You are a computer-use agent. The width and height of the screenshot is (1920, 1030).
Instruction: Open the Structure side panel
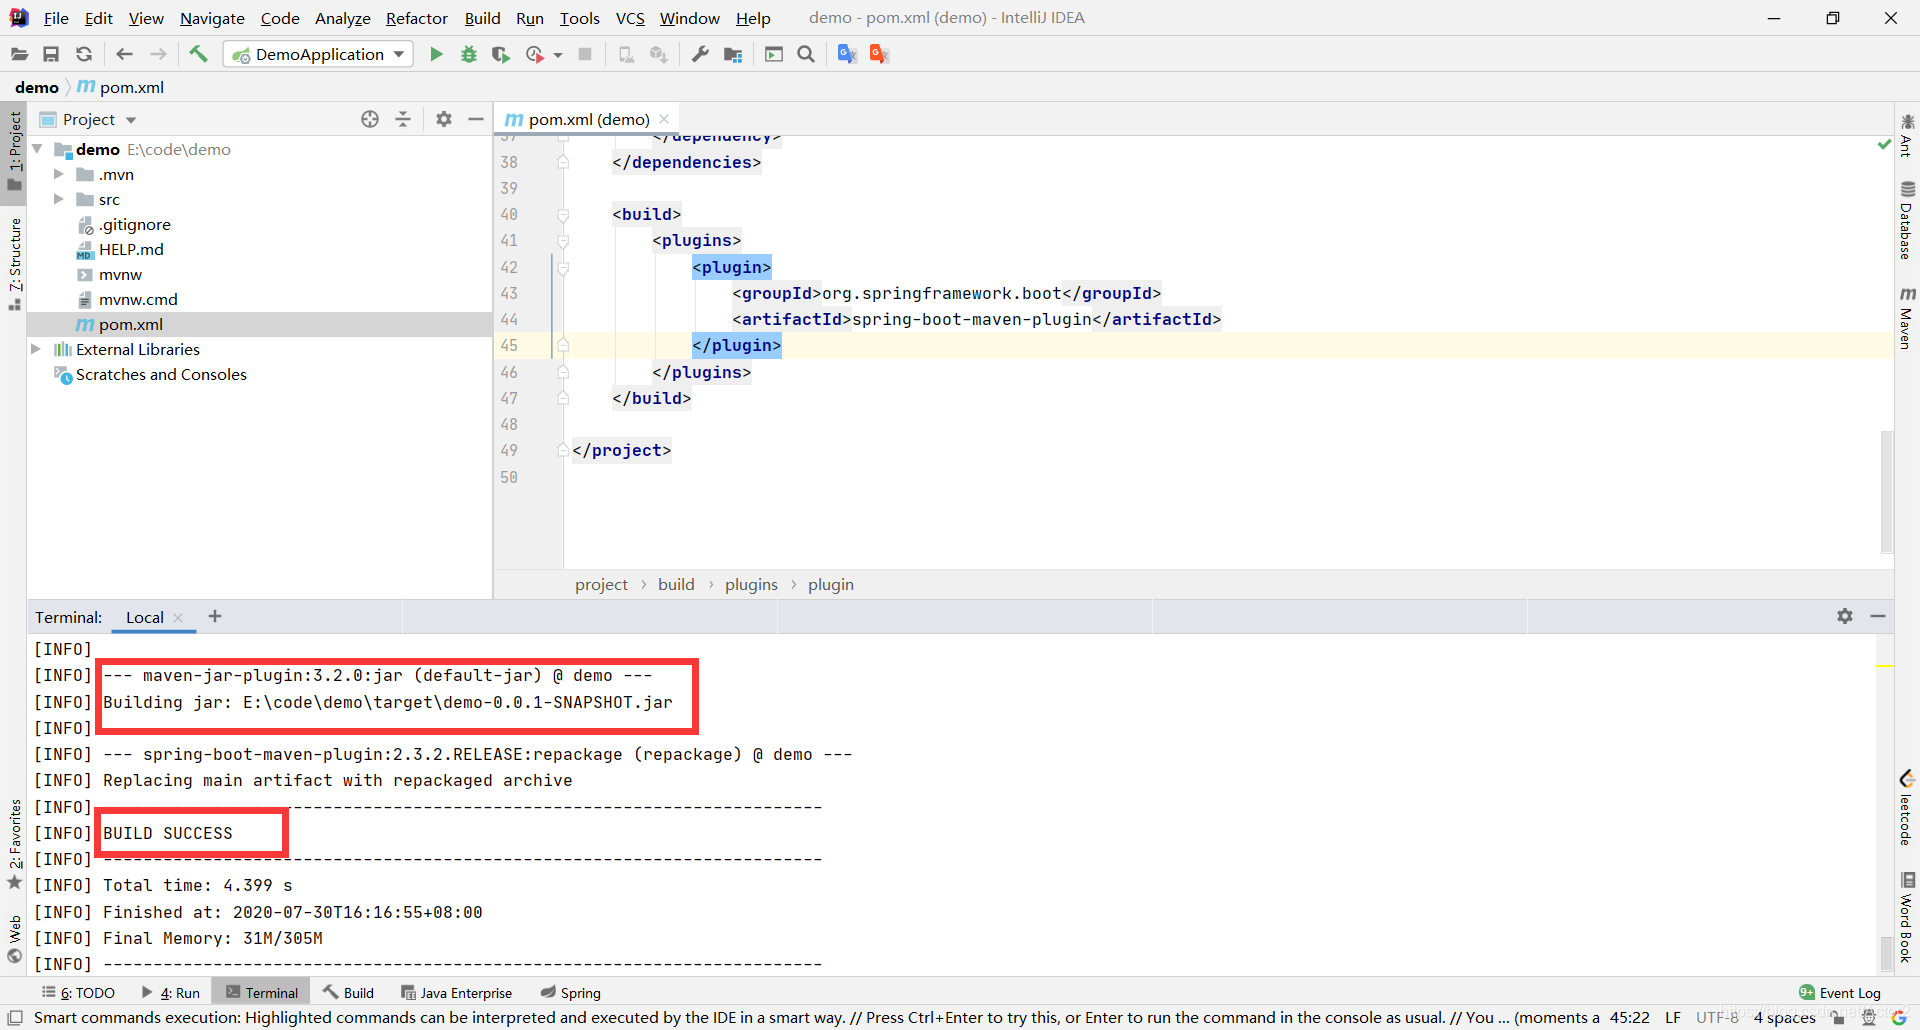(14, 264)
